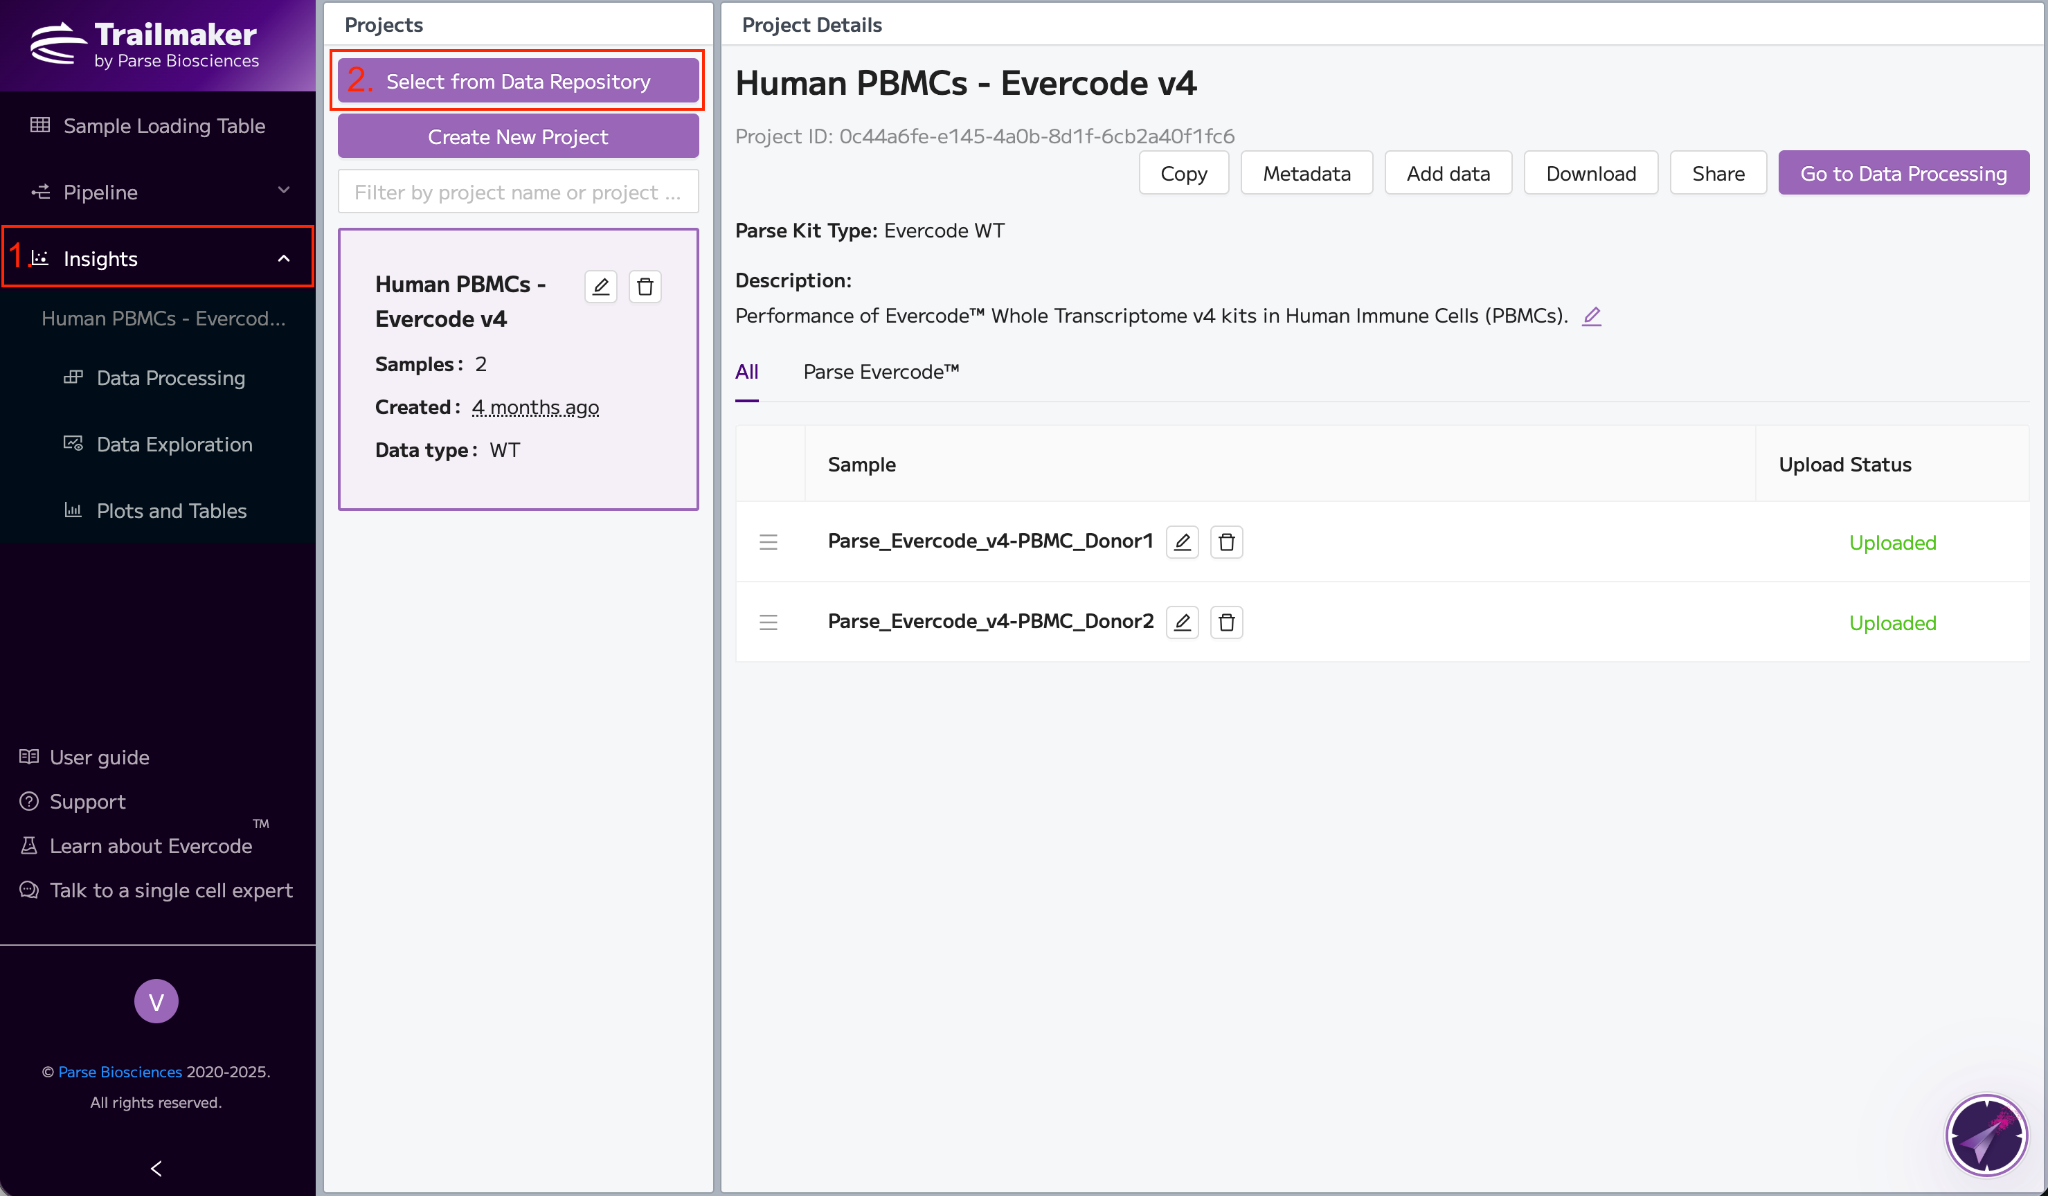Click the Trailmaker logo icon
The height and width of the screenshot is (1196, 2048).
click(58, 44)
